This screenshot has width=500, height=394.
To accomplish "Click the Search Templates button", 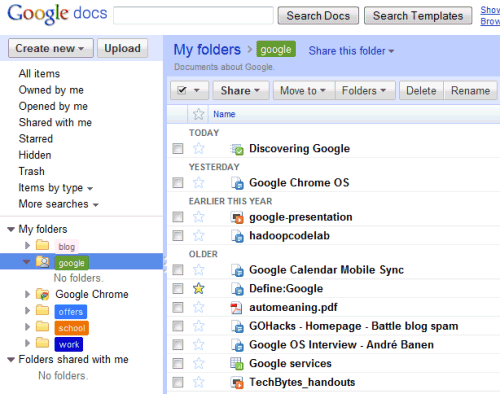I will coord(418,16).
